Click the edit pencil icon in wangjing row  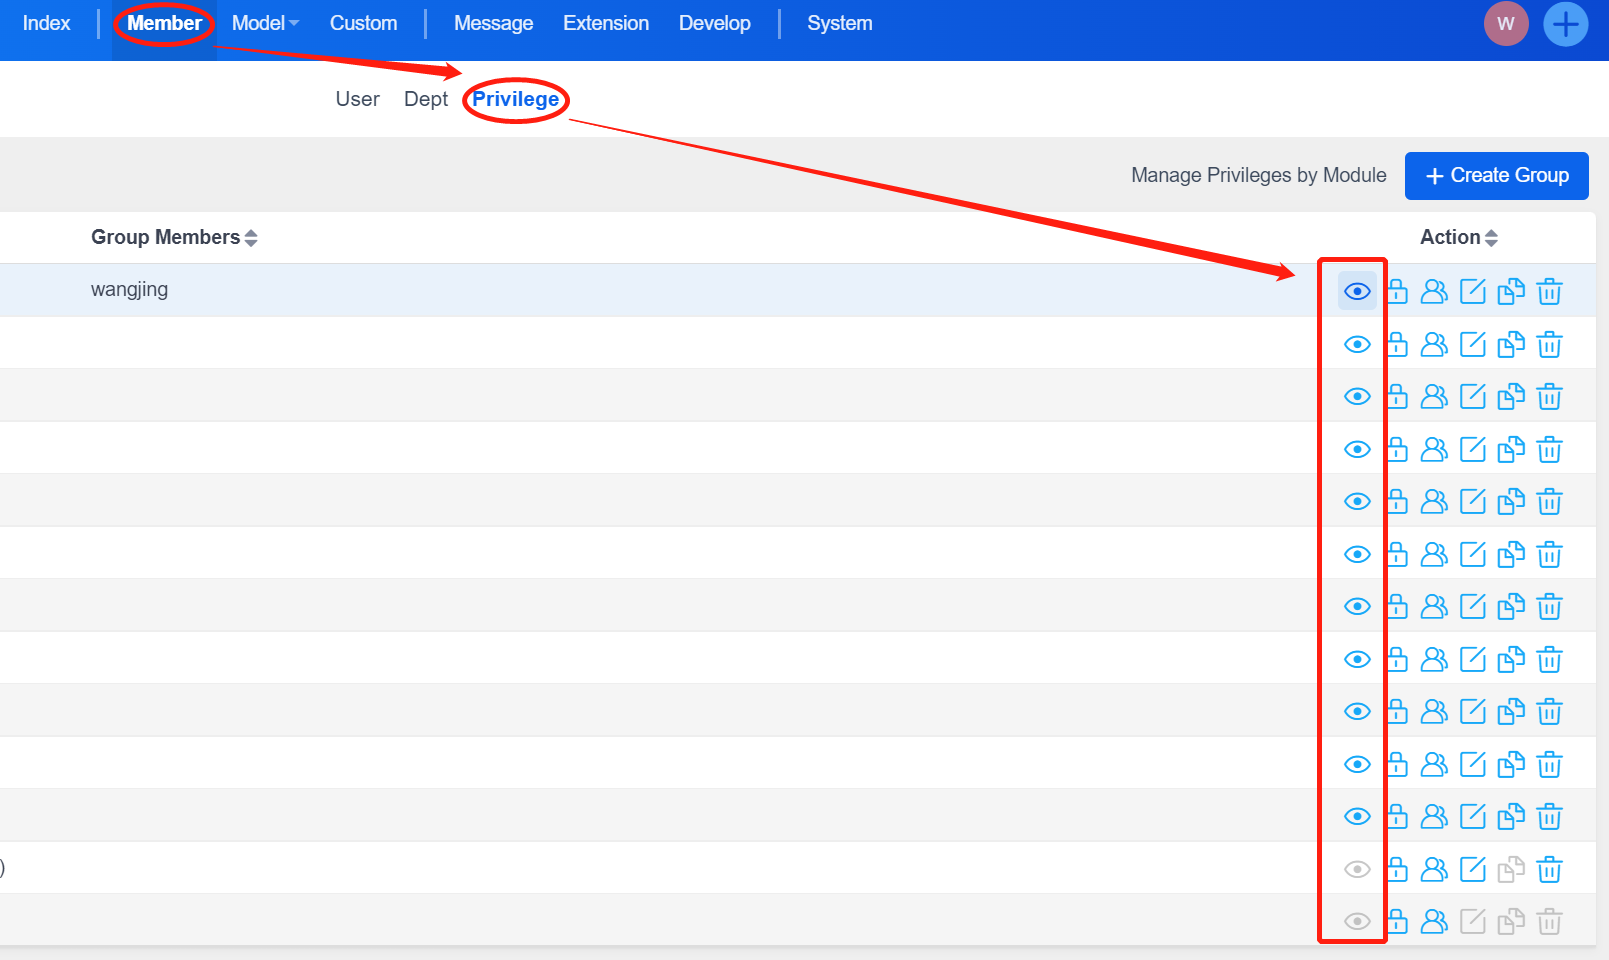pyautogui.click(x=1473, y=291)
